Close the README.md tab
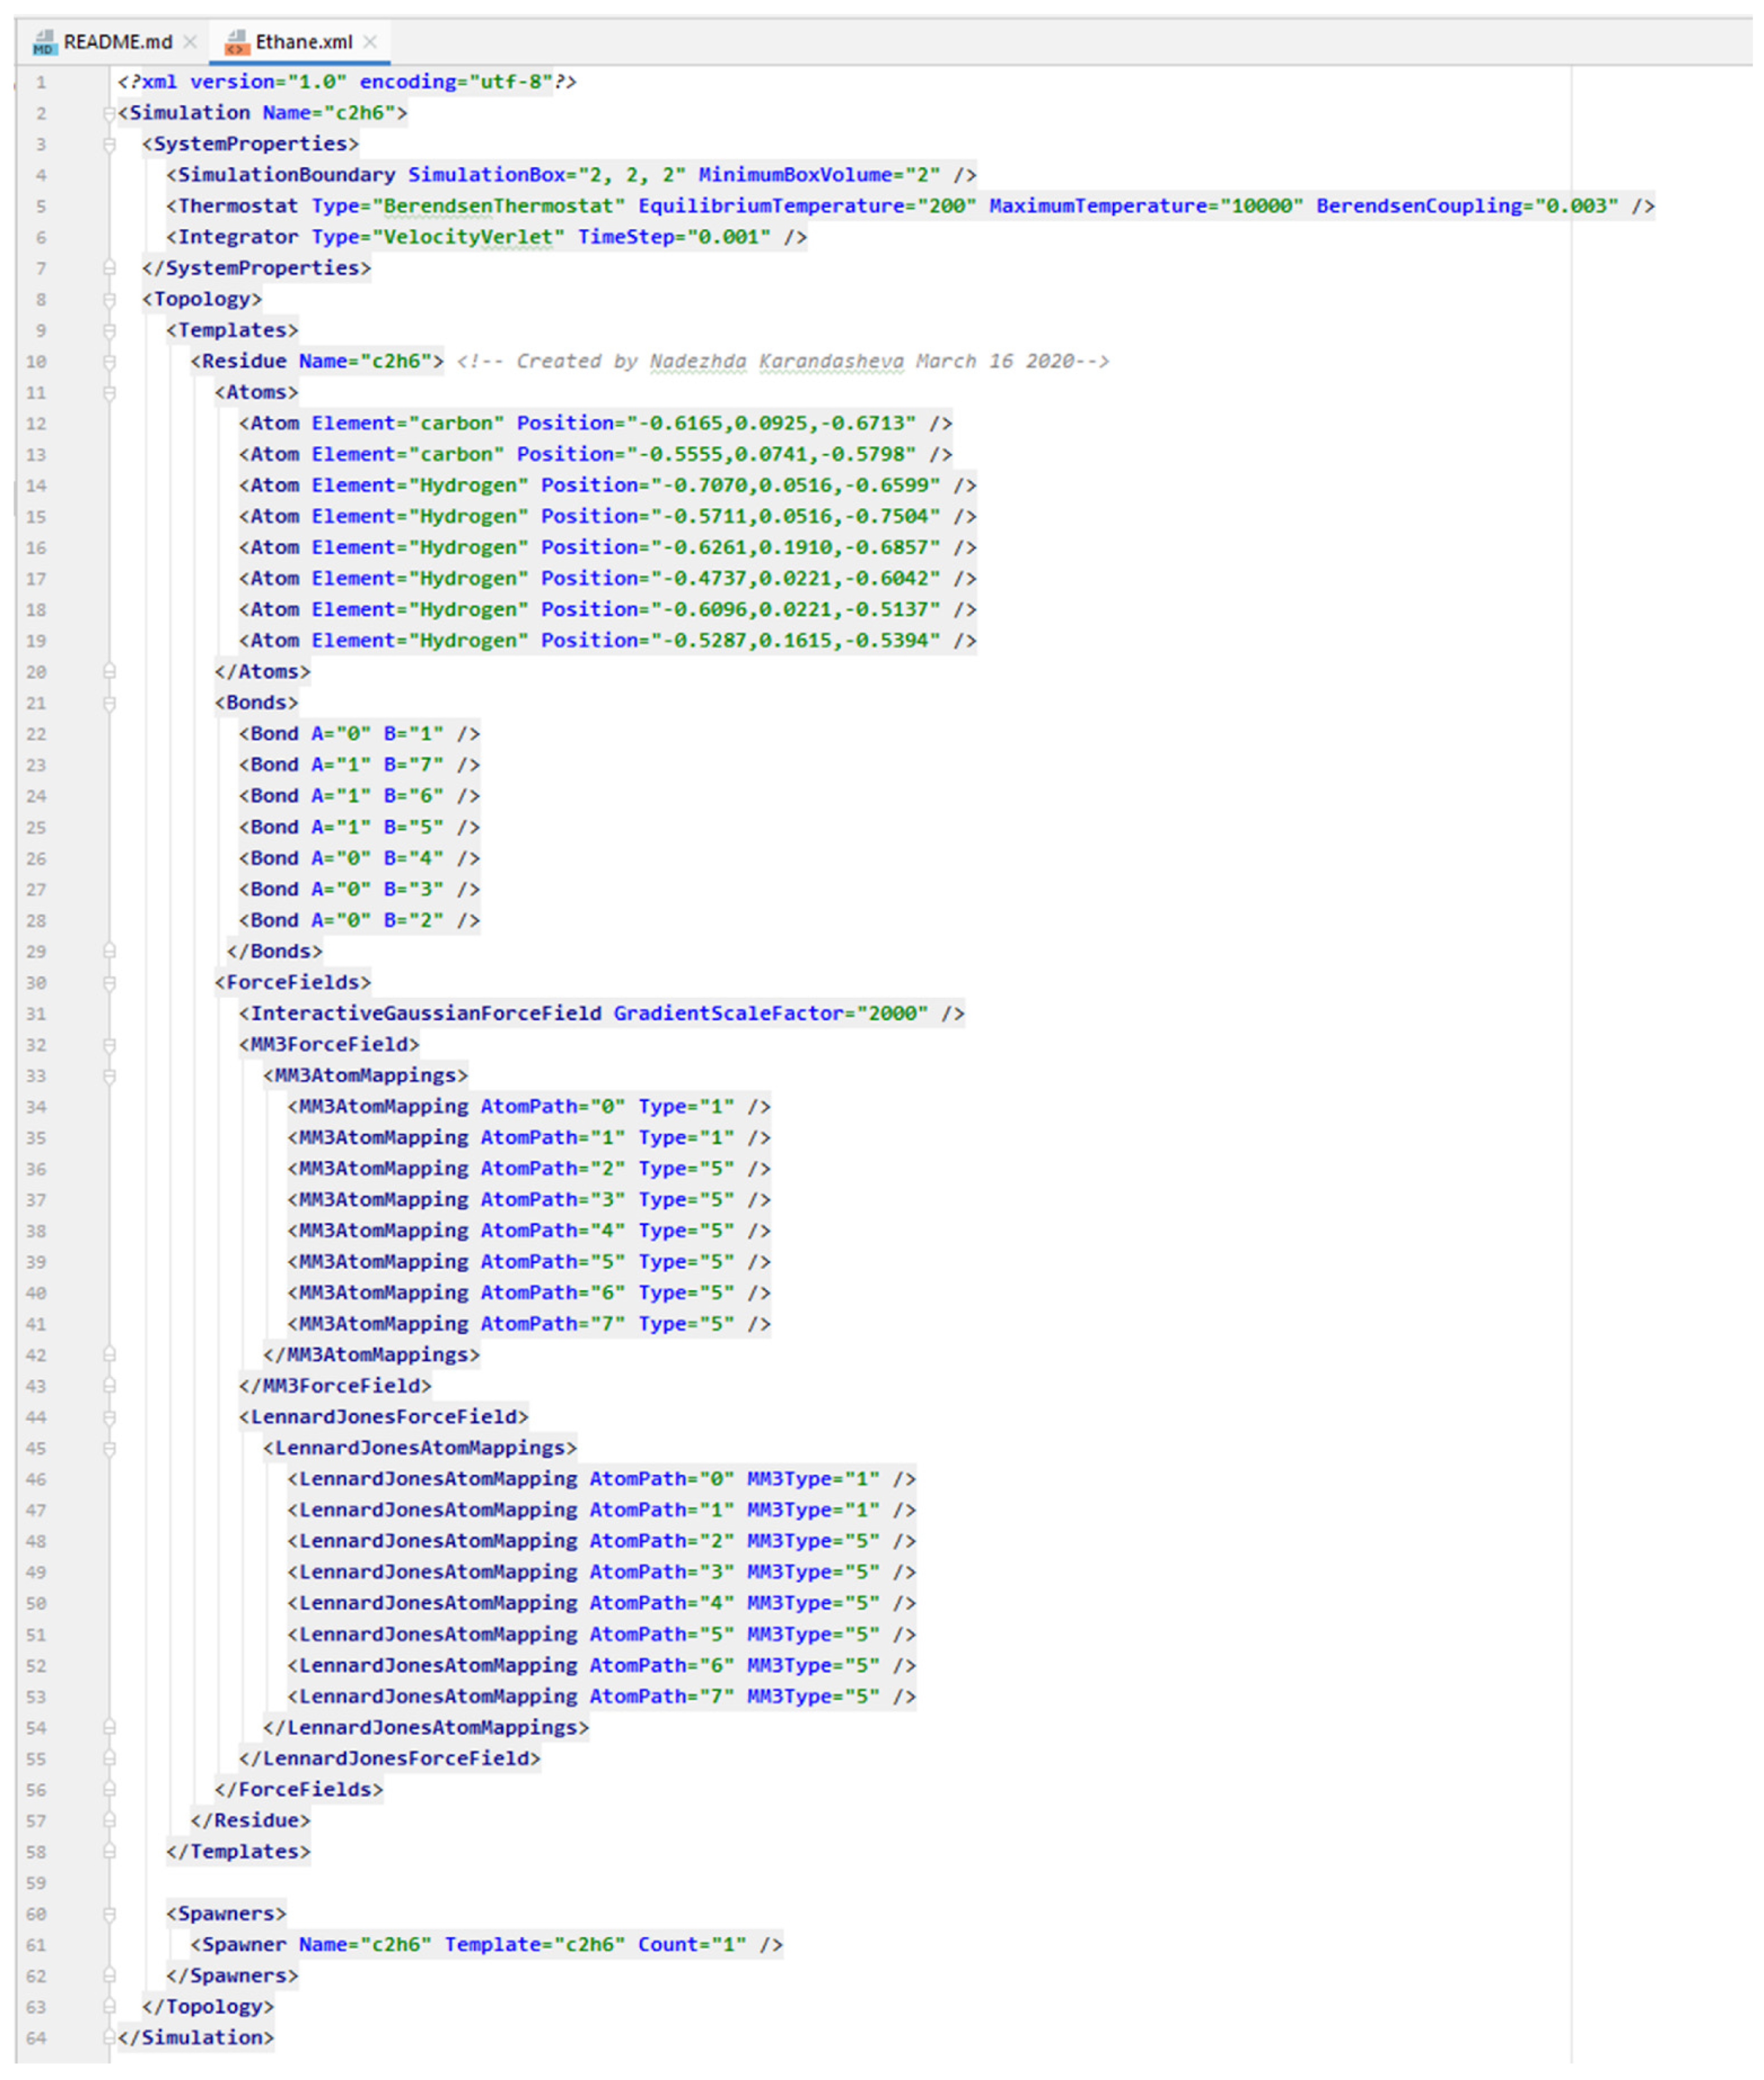1764x2080 pixels. [x=190, y=42]
